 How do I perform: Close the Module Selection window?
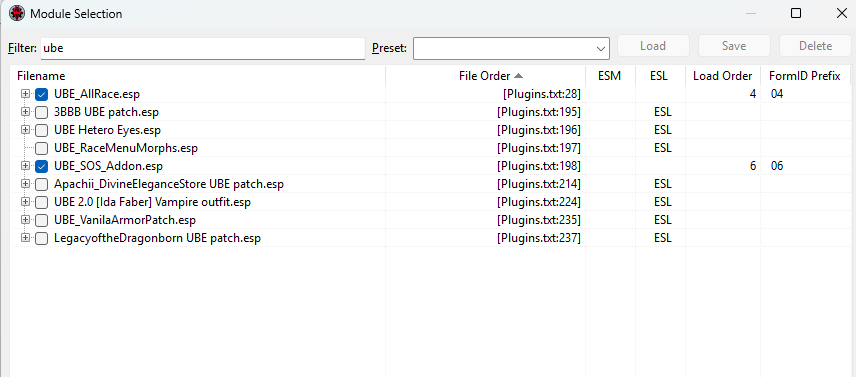(x=841, y=13)
